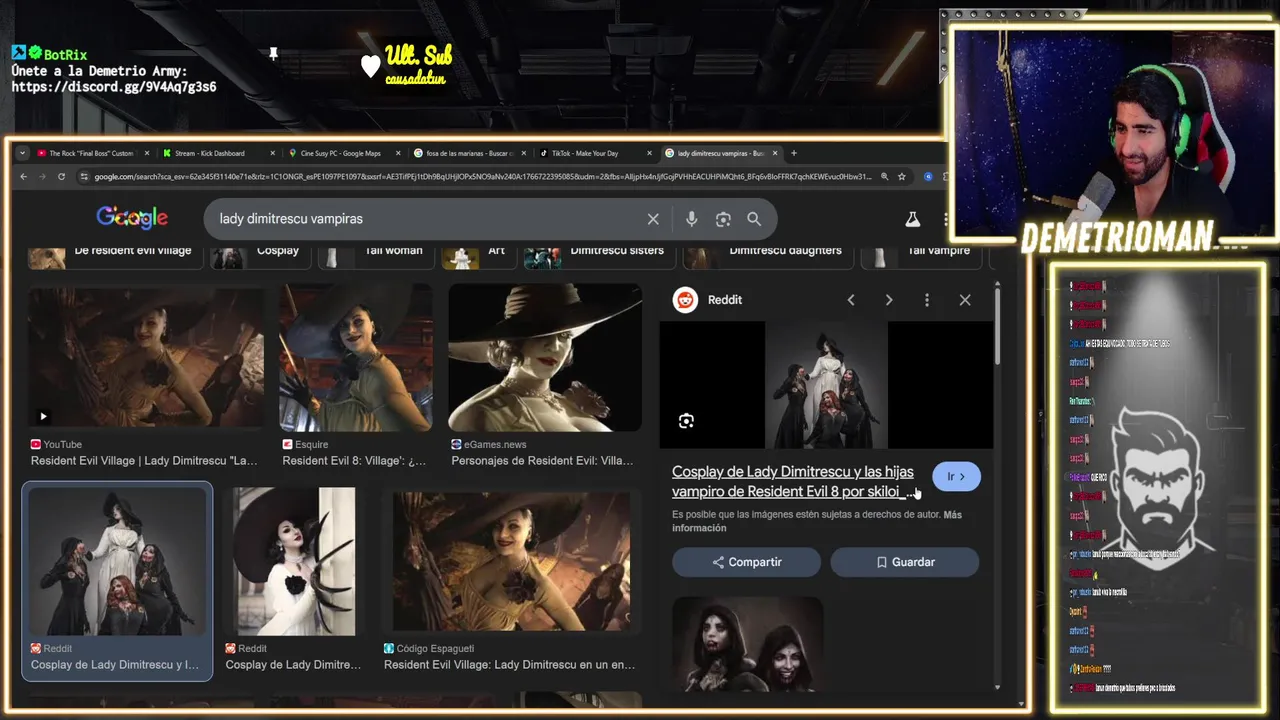
Task: Click the Compartir button
Action: [x=746, y=562]
